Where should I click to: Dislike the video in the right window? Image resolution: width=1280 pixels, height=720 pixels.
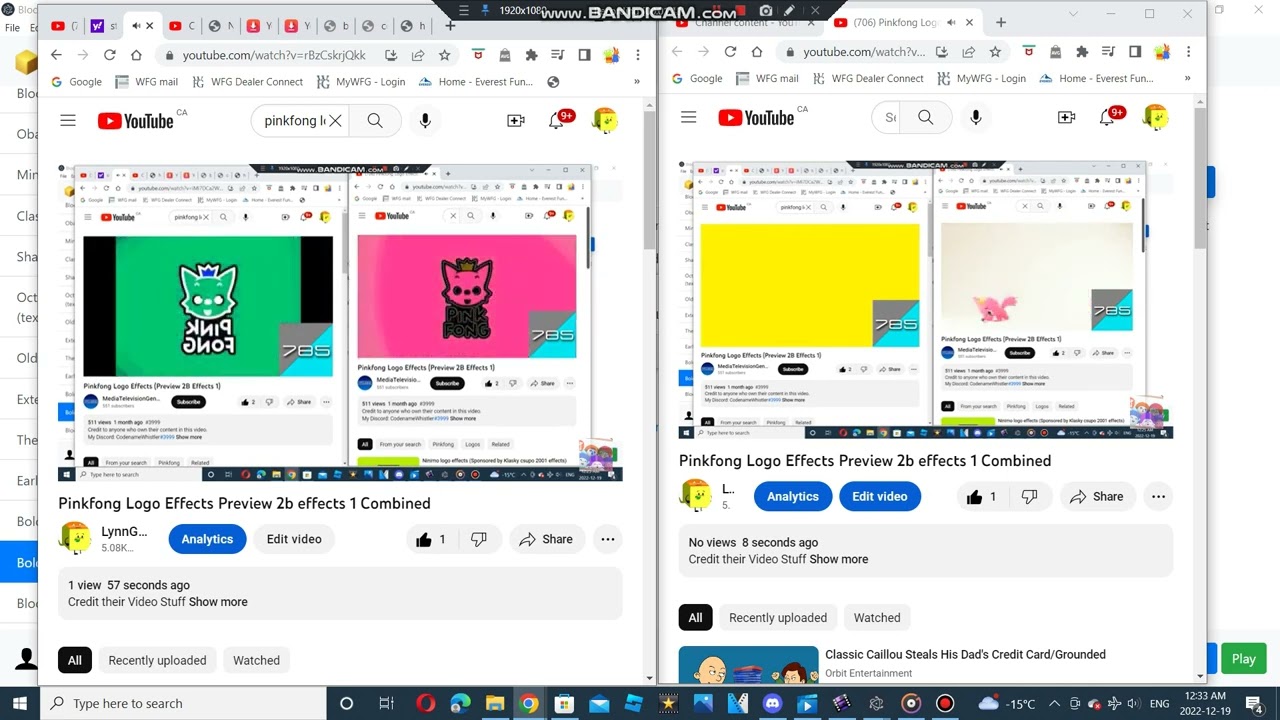click(x=1029, y=497)
